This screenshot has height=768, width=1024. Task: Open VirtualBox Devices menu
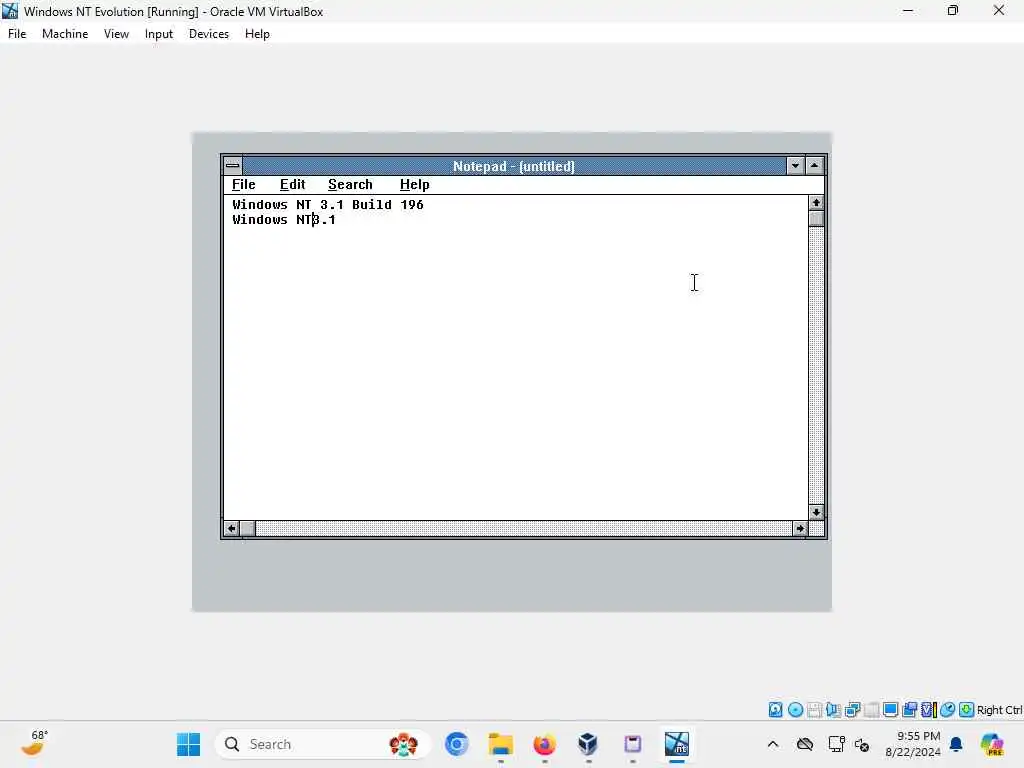[x=208, y=34]
